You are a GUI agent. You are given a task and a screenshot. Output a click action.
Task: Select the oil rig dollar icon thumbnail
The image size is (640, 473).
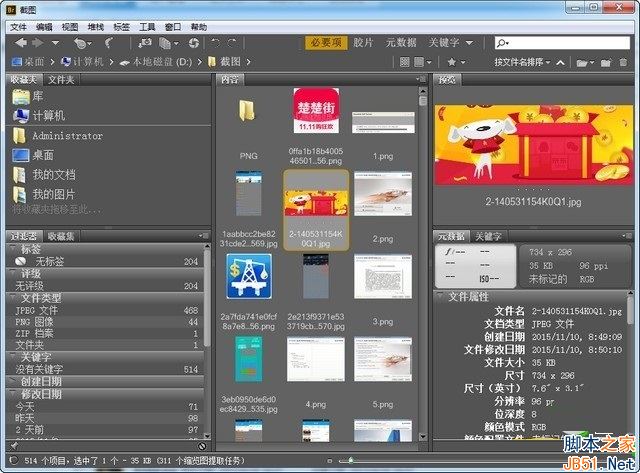click(x=249, y=276)
